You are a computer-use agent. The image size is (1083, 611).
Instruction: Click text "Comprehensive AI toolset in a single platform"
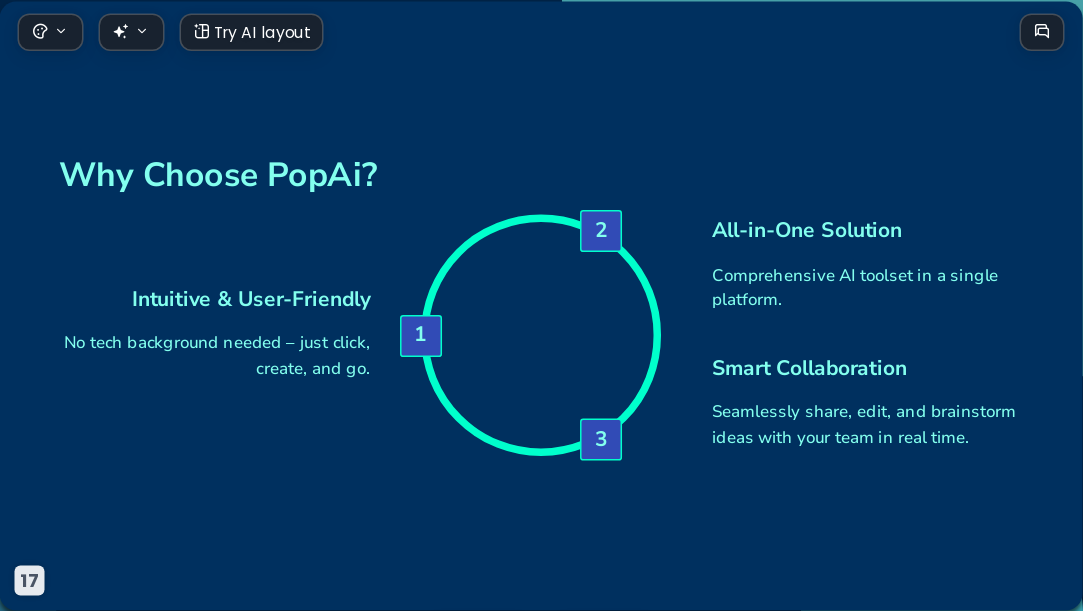click(x=855, y=287)
